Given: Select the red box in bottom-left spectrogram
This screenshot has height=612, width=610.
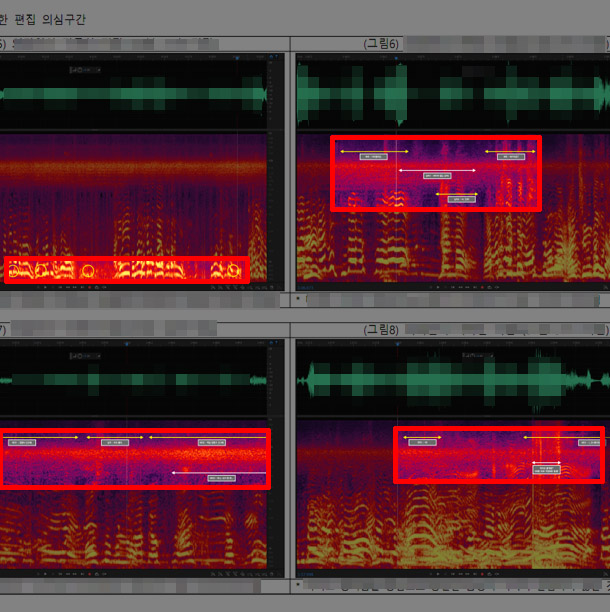Looking at the screenshot, I should pos(135,458).
